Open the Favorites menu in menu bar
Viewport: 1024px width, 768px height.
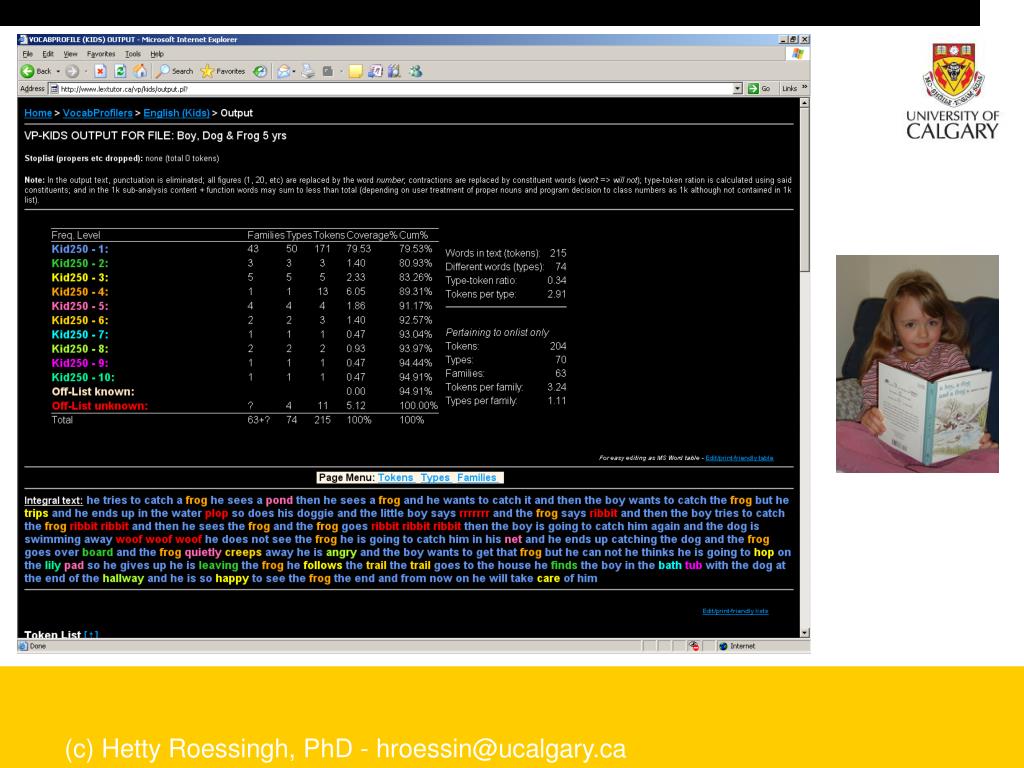tap(101, 53)
